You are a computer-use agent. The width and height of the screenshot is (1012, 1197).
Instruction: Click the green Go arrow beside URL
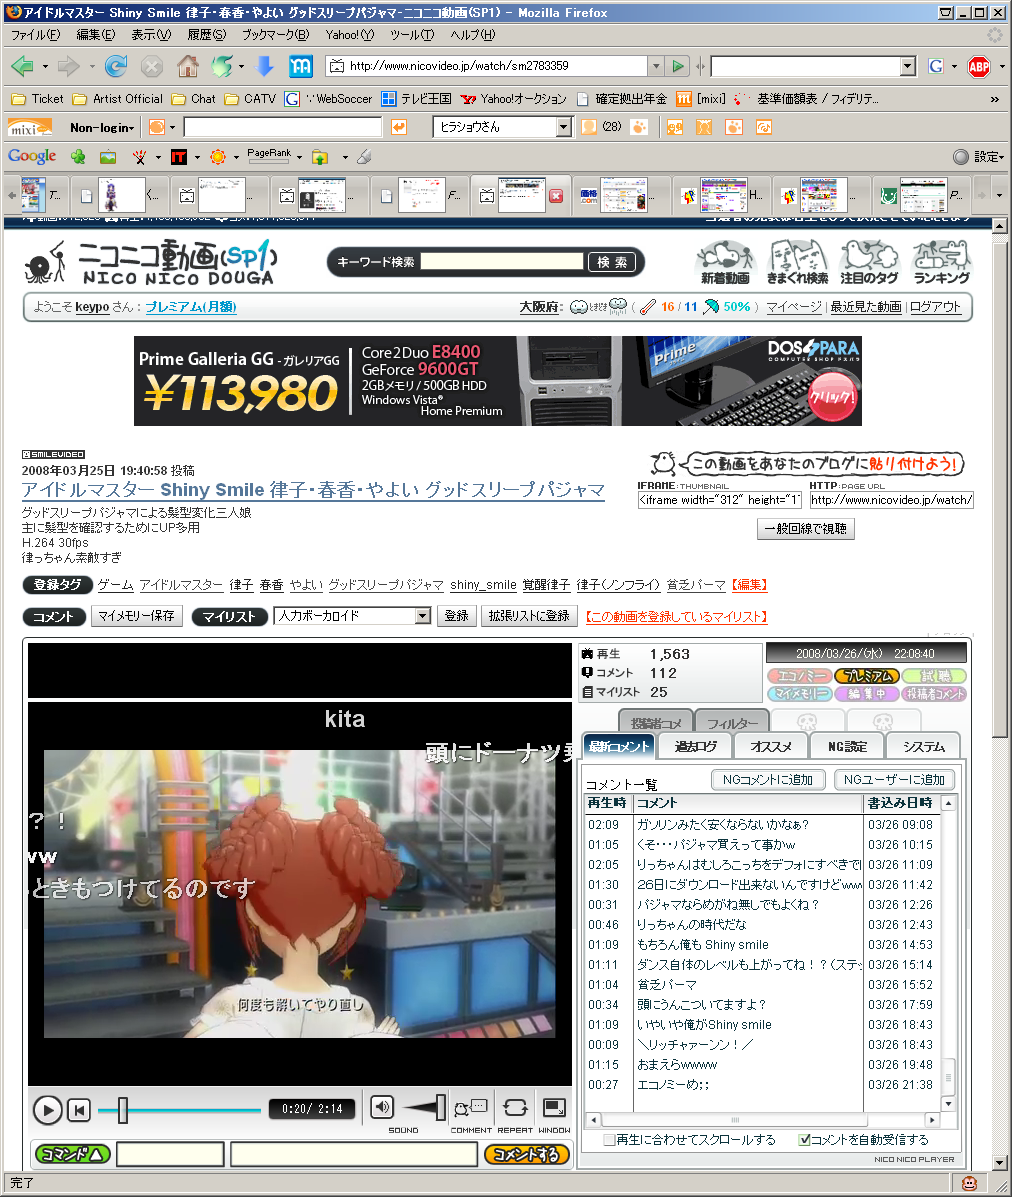pos(678,66)
